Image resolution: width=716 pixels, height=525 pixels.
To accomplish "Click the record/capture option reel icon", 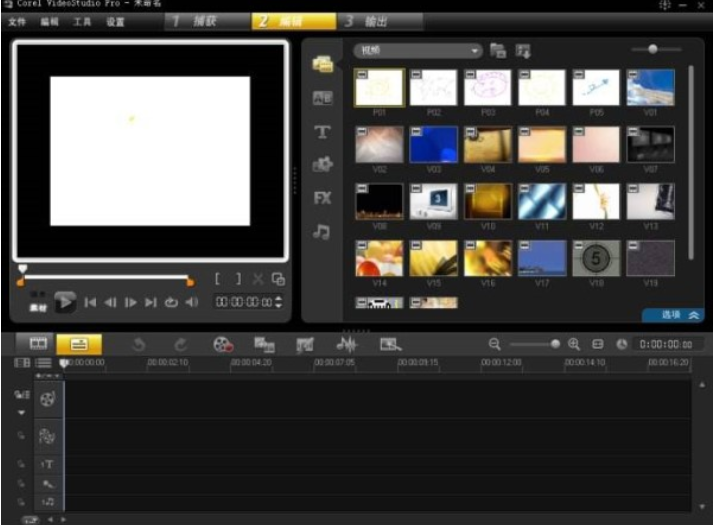I will click(222, 343).
